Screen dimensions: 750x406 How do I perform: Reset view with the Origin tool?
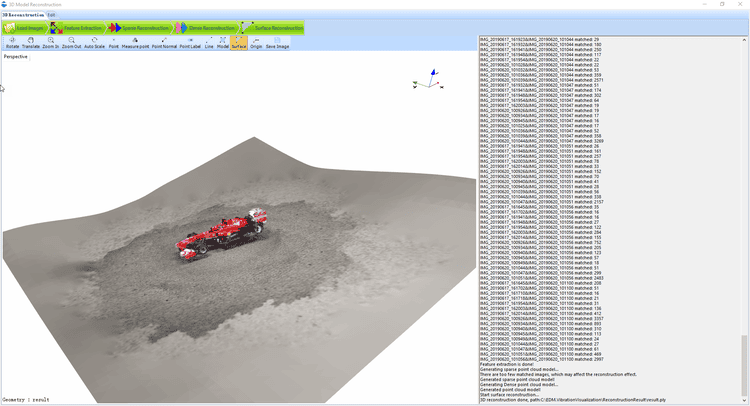point(256,43)
